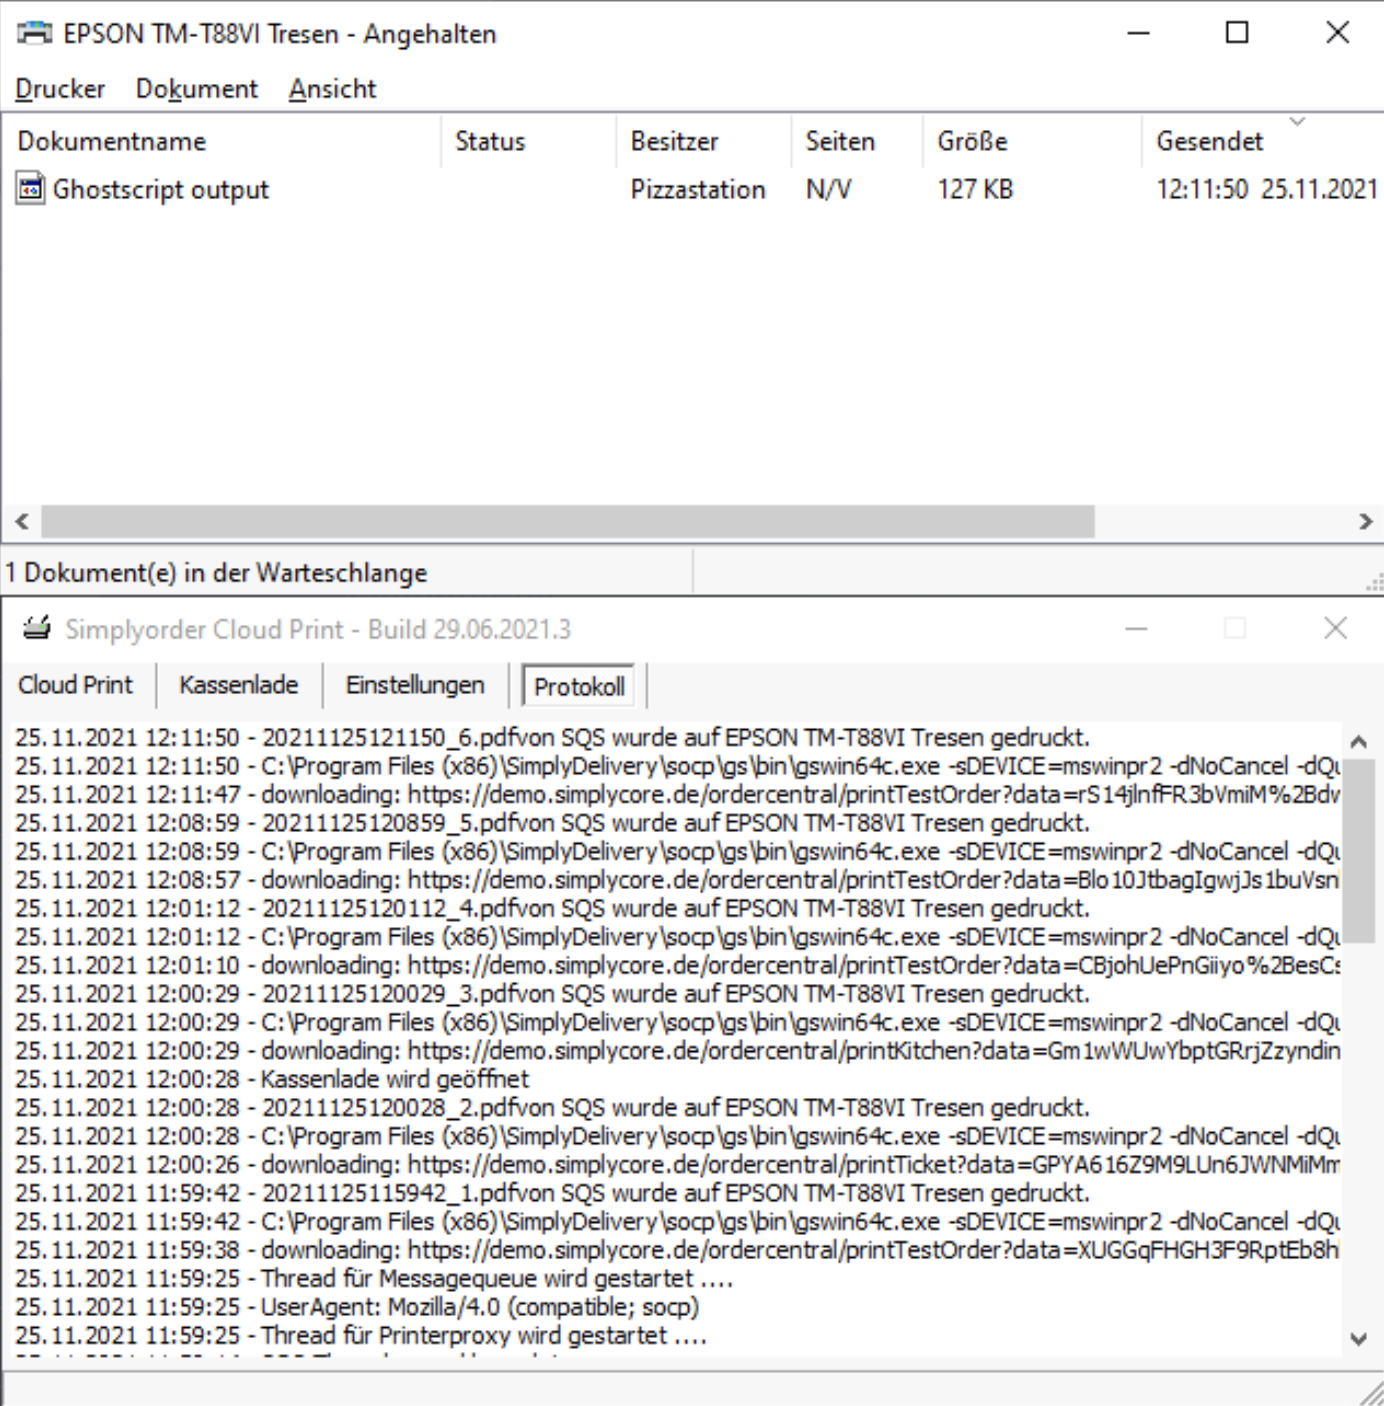Select the Ghostscript output print job
This screenshot has width=1384, height=1406.
160,189
